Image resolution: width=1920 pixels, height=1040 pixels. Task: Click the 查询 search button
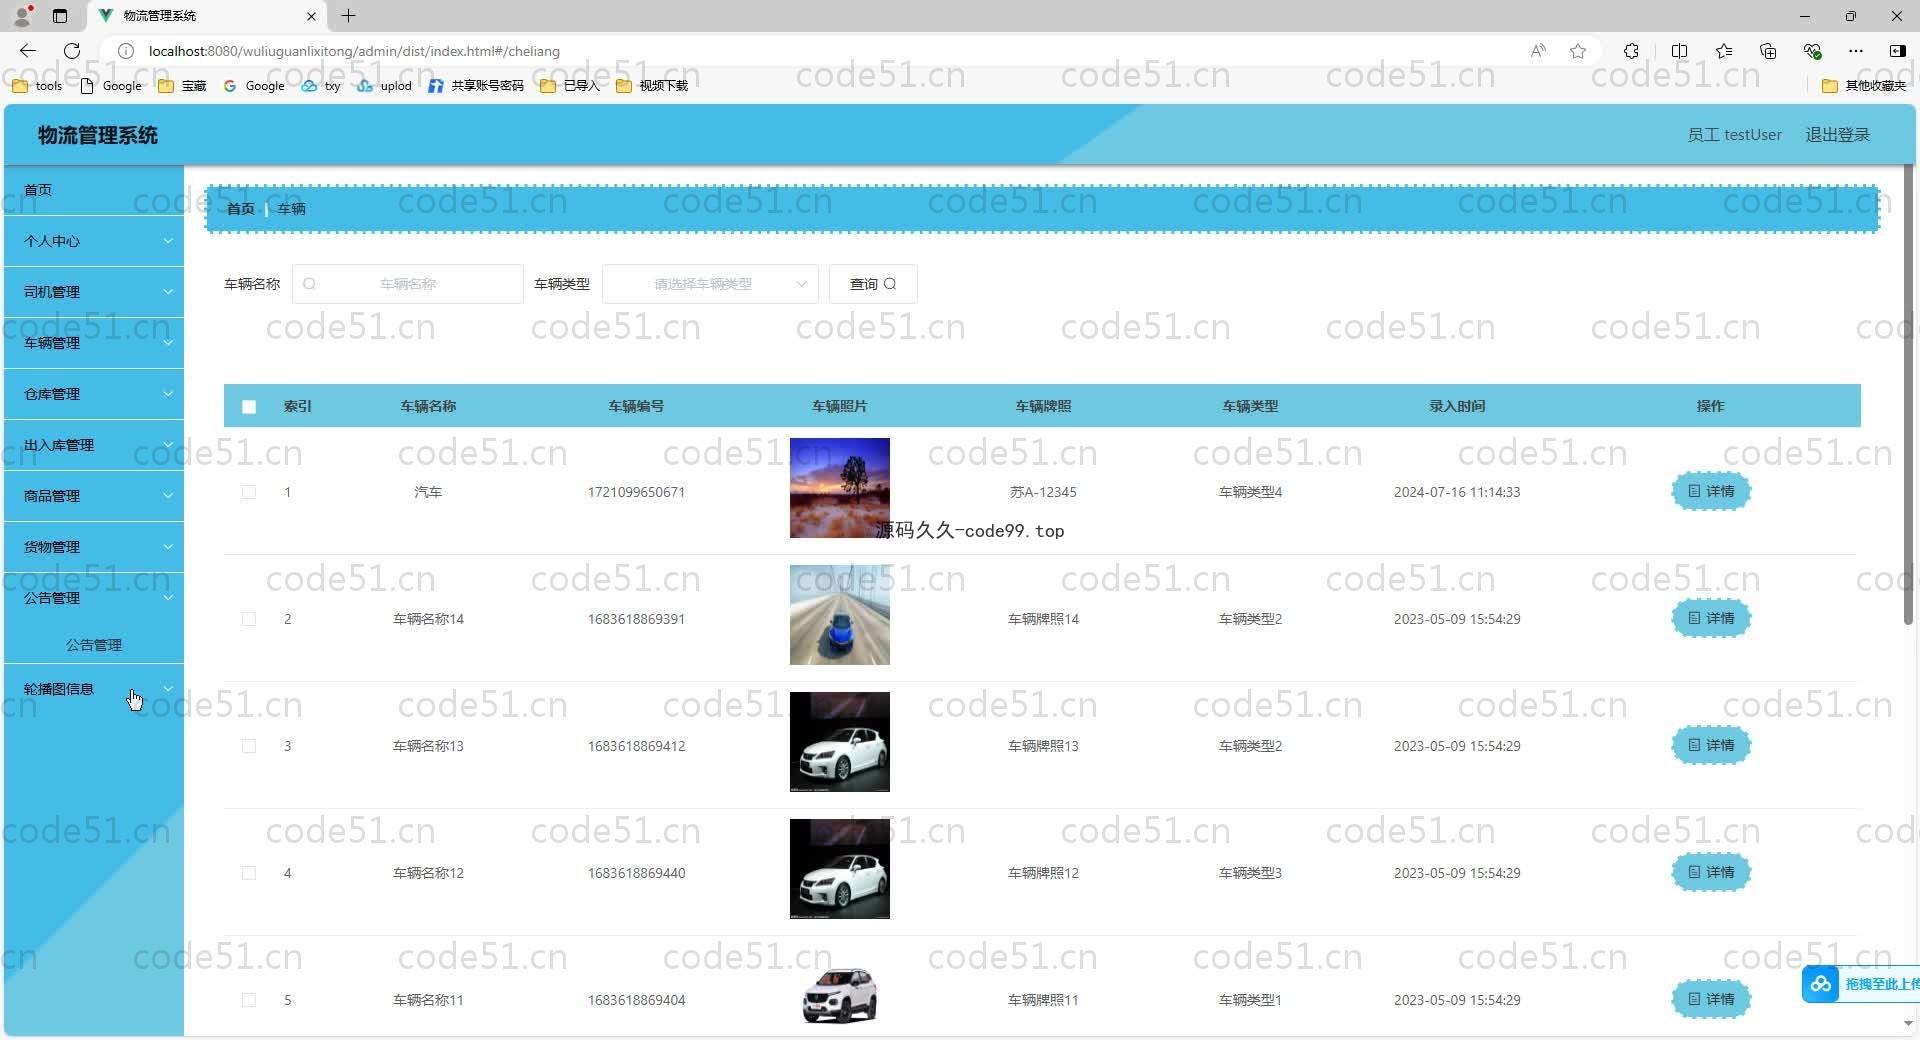click(873, 284)
